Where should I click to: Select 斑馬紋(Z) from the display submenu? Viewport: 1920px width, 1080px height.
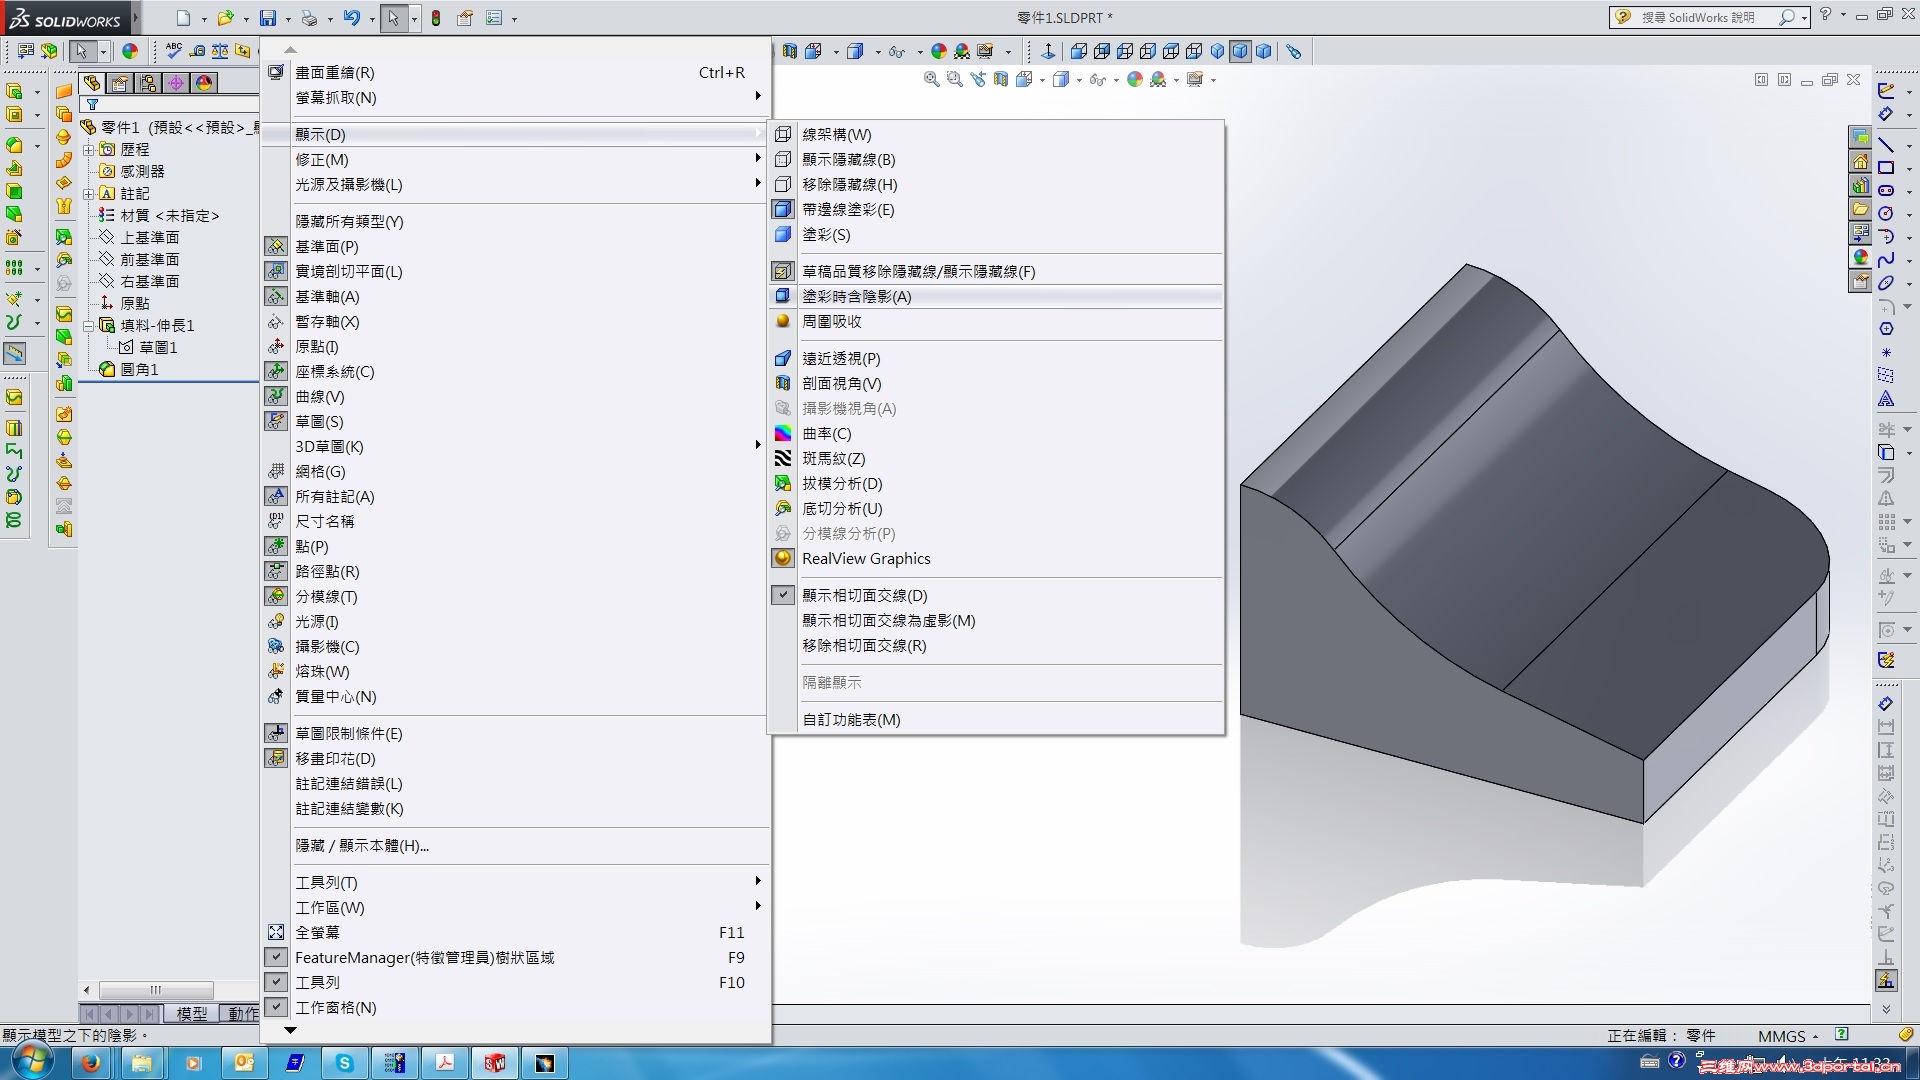(x=834, y=458)
